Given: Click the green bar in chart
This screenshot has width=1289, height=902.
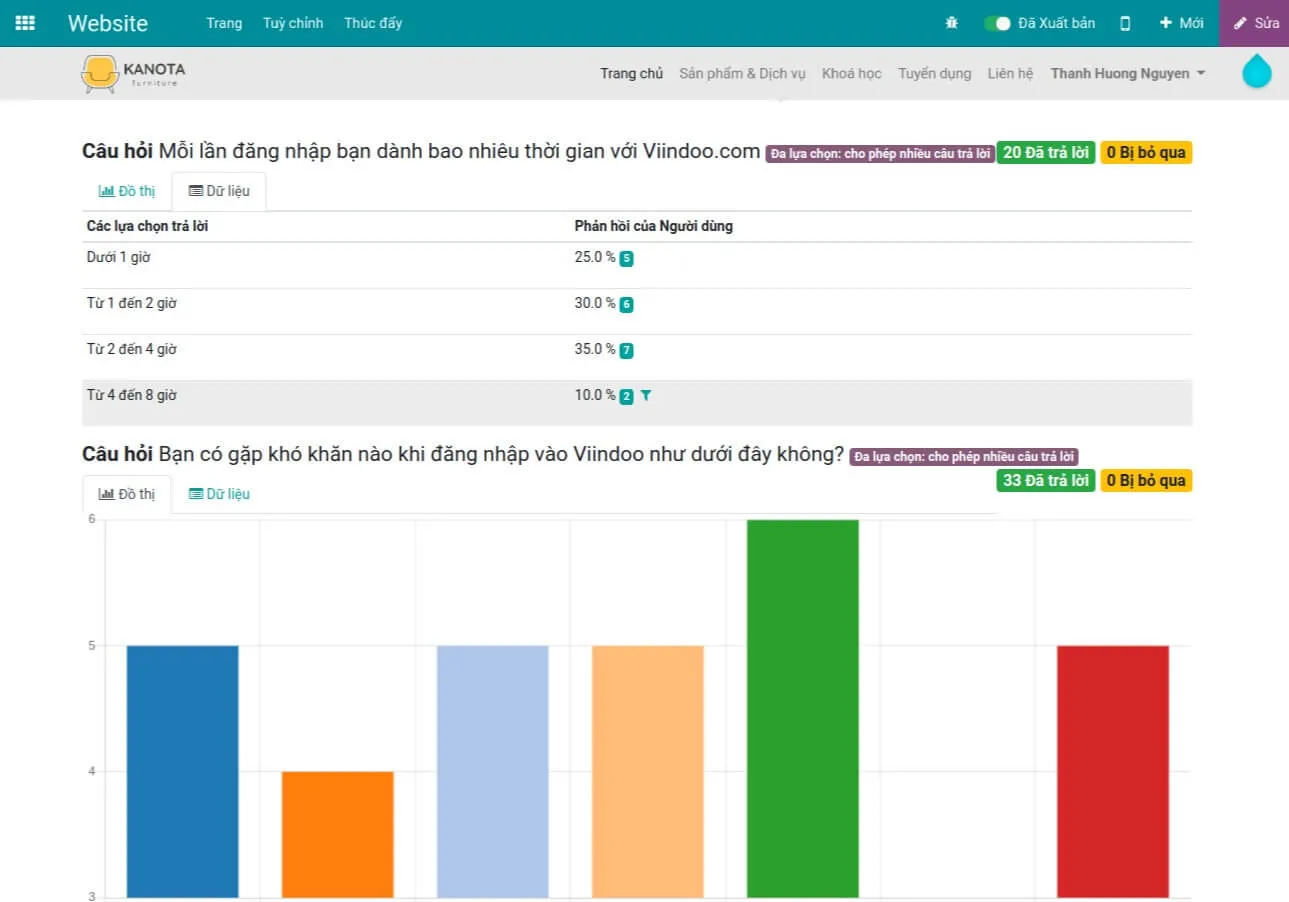Looking at the screenshot, I should (x=802, y=708).
